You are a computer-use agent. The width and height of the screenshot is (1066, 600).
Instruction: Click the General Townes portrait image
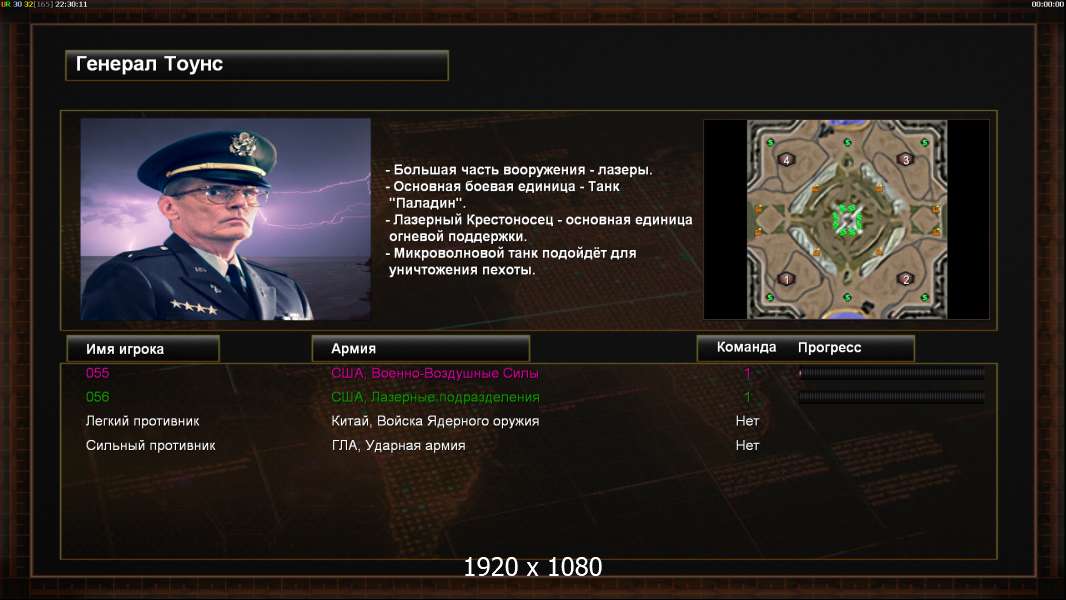226,219
